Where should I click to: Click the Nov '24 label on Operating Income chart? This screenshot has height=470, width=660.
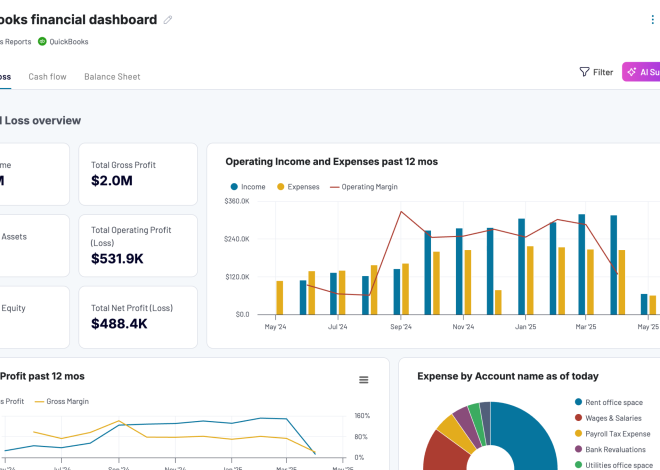coord(463,327)
